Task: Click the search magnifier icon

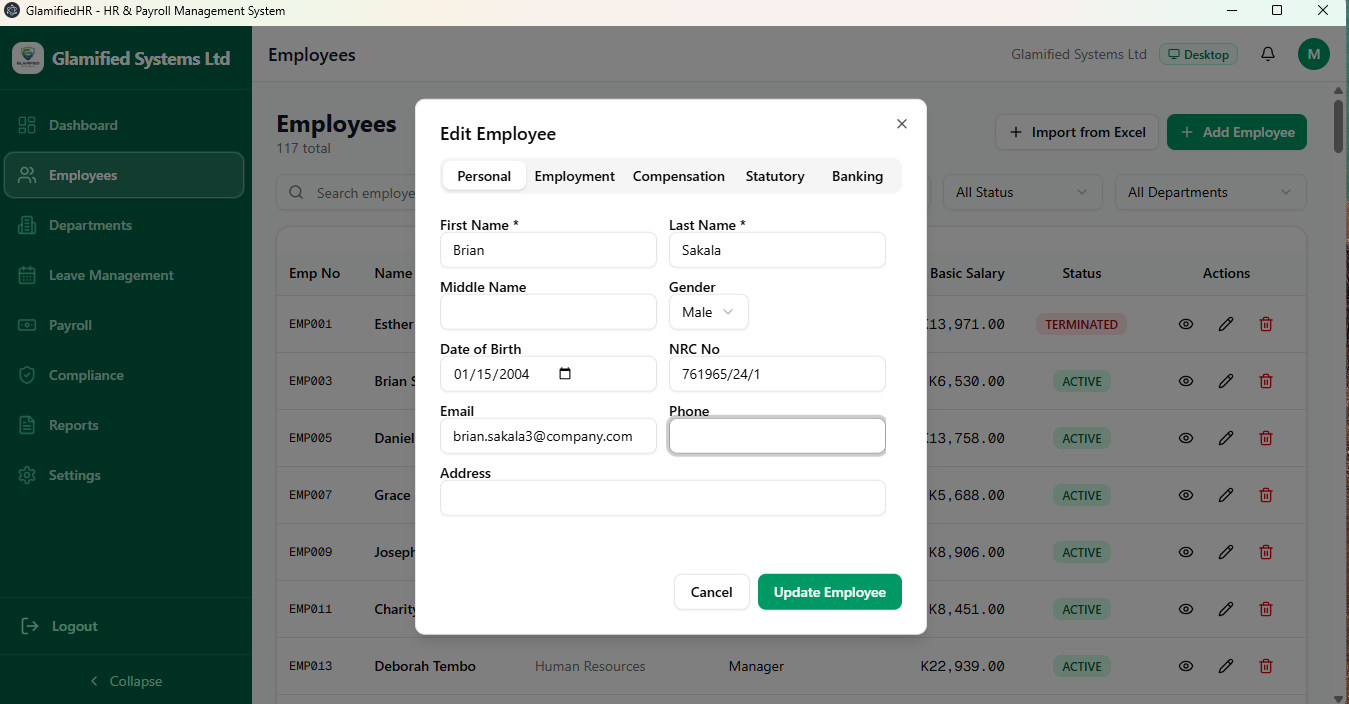Action: [296, 192]
